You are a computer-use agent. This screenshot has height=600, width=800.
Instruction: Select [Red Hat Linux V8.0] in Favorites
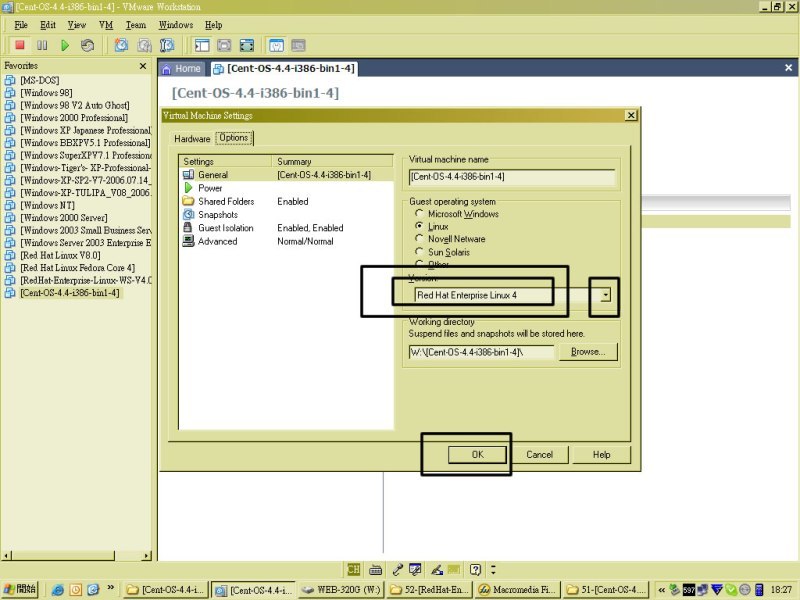click(x=60, y=255)
